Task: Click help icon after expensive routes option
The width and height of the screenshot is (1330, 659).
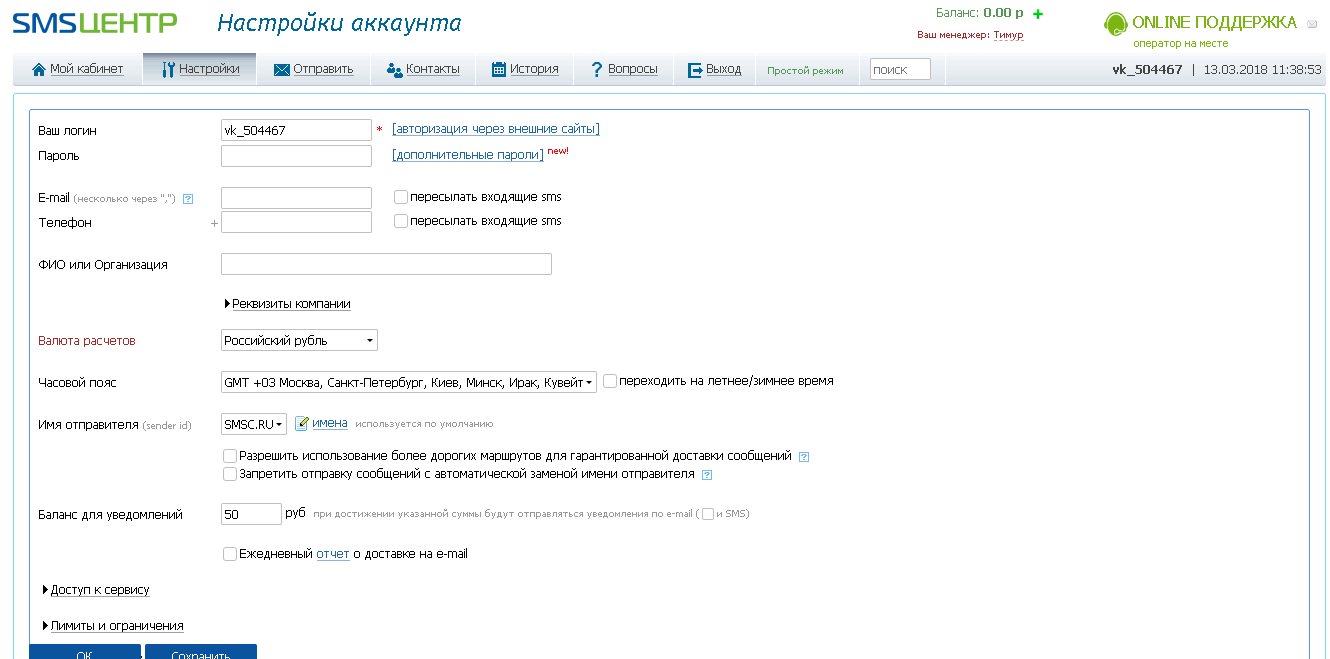Action: [804, 456]
